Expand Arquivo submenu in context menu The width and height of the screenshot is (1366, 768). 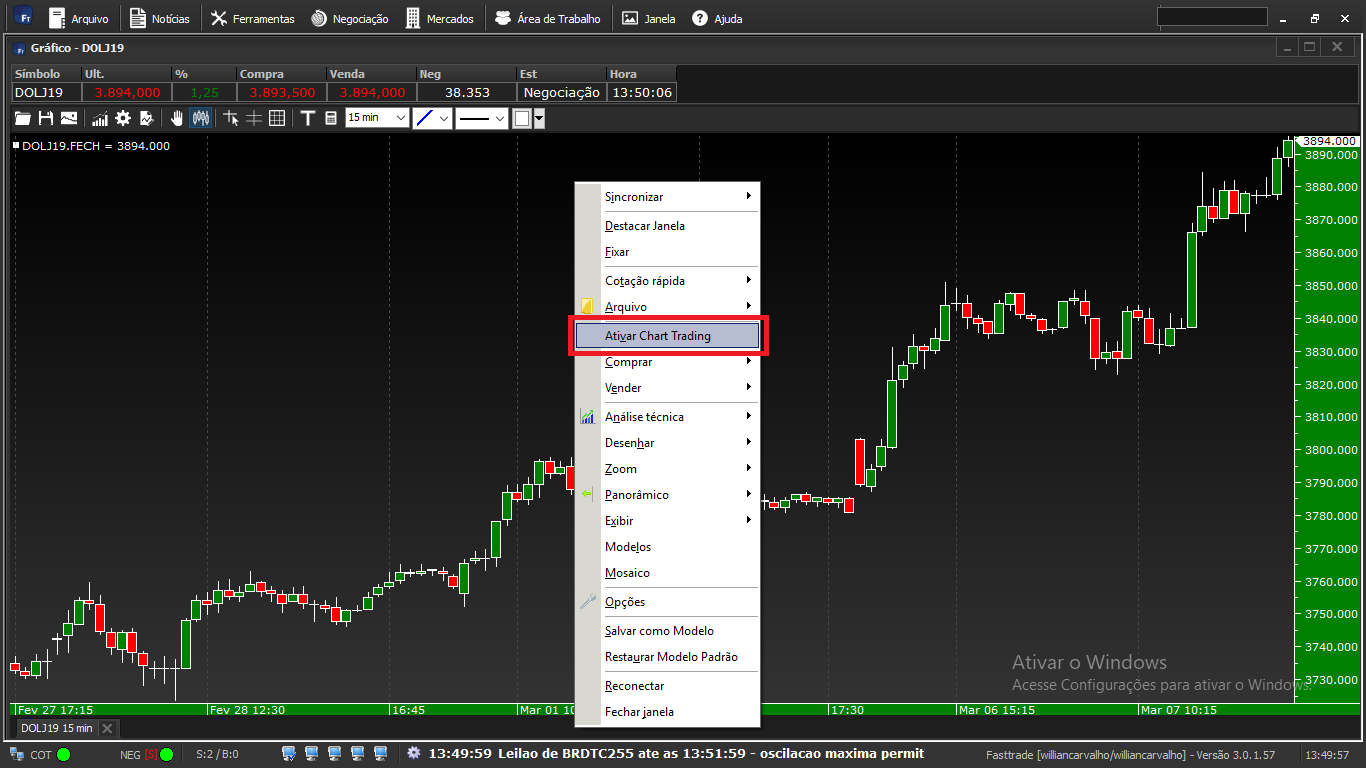(667, 307)
